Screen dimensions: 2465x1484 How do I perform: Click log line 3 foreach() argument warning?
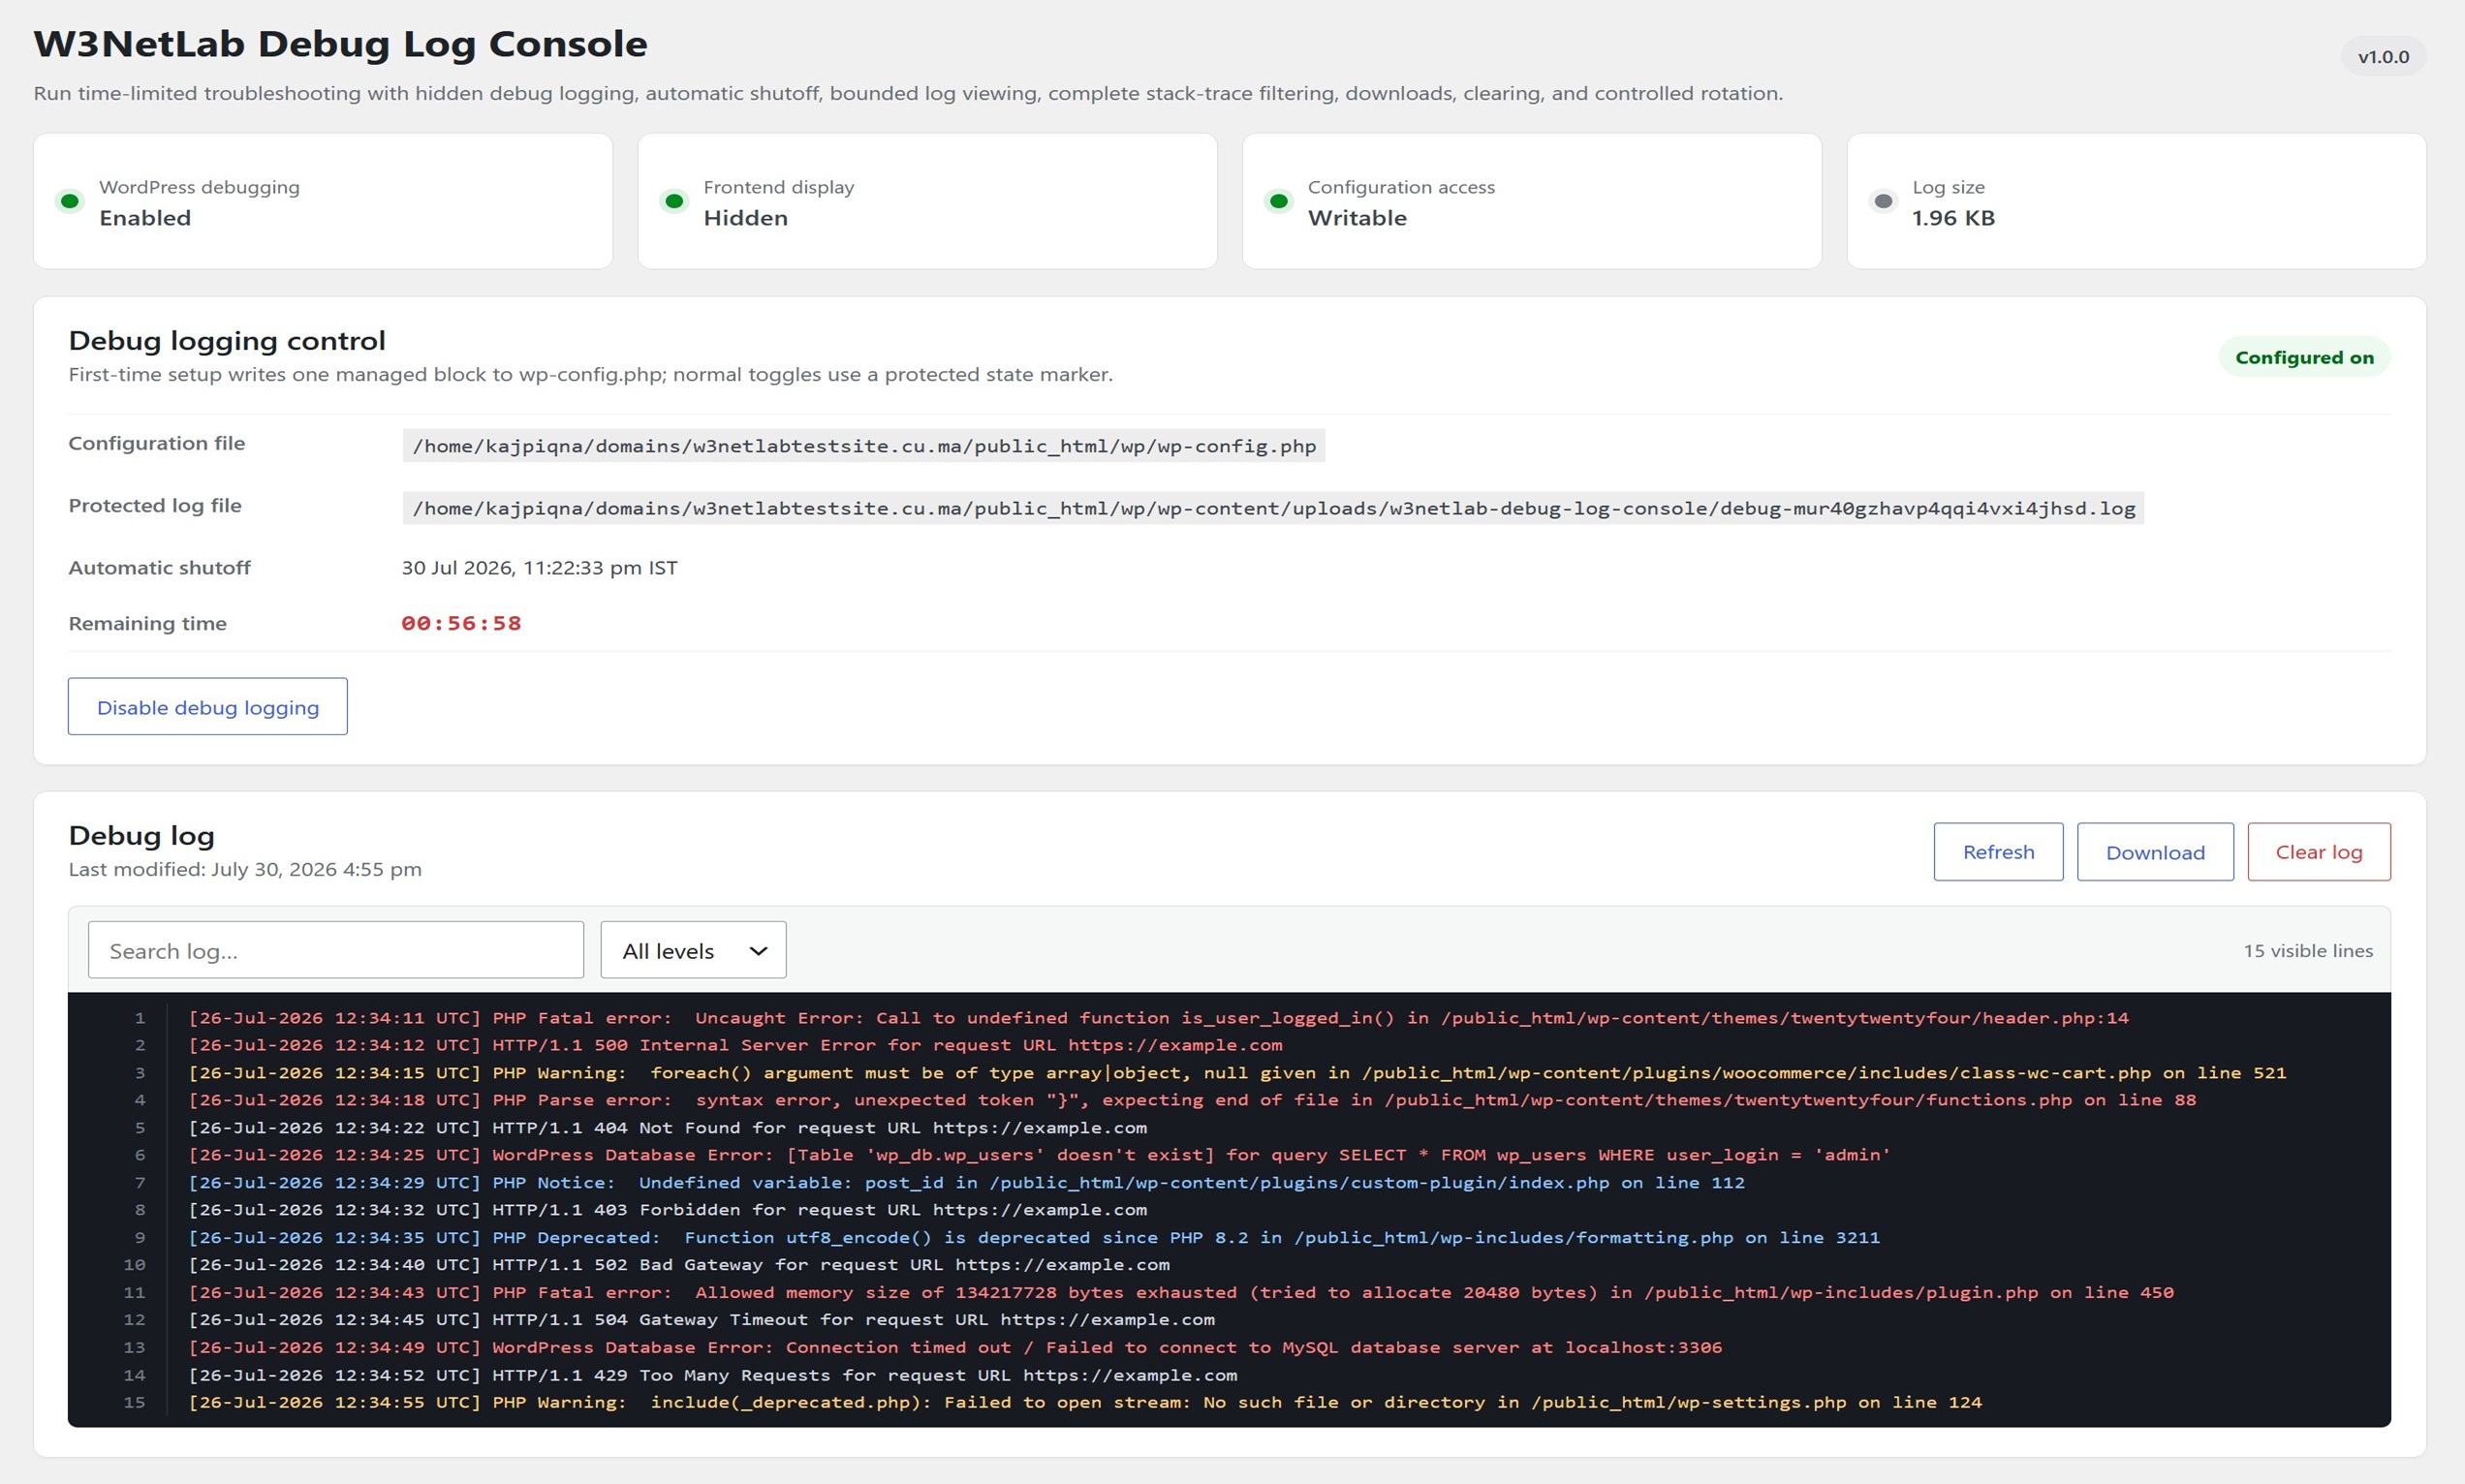(1238, 1073)
